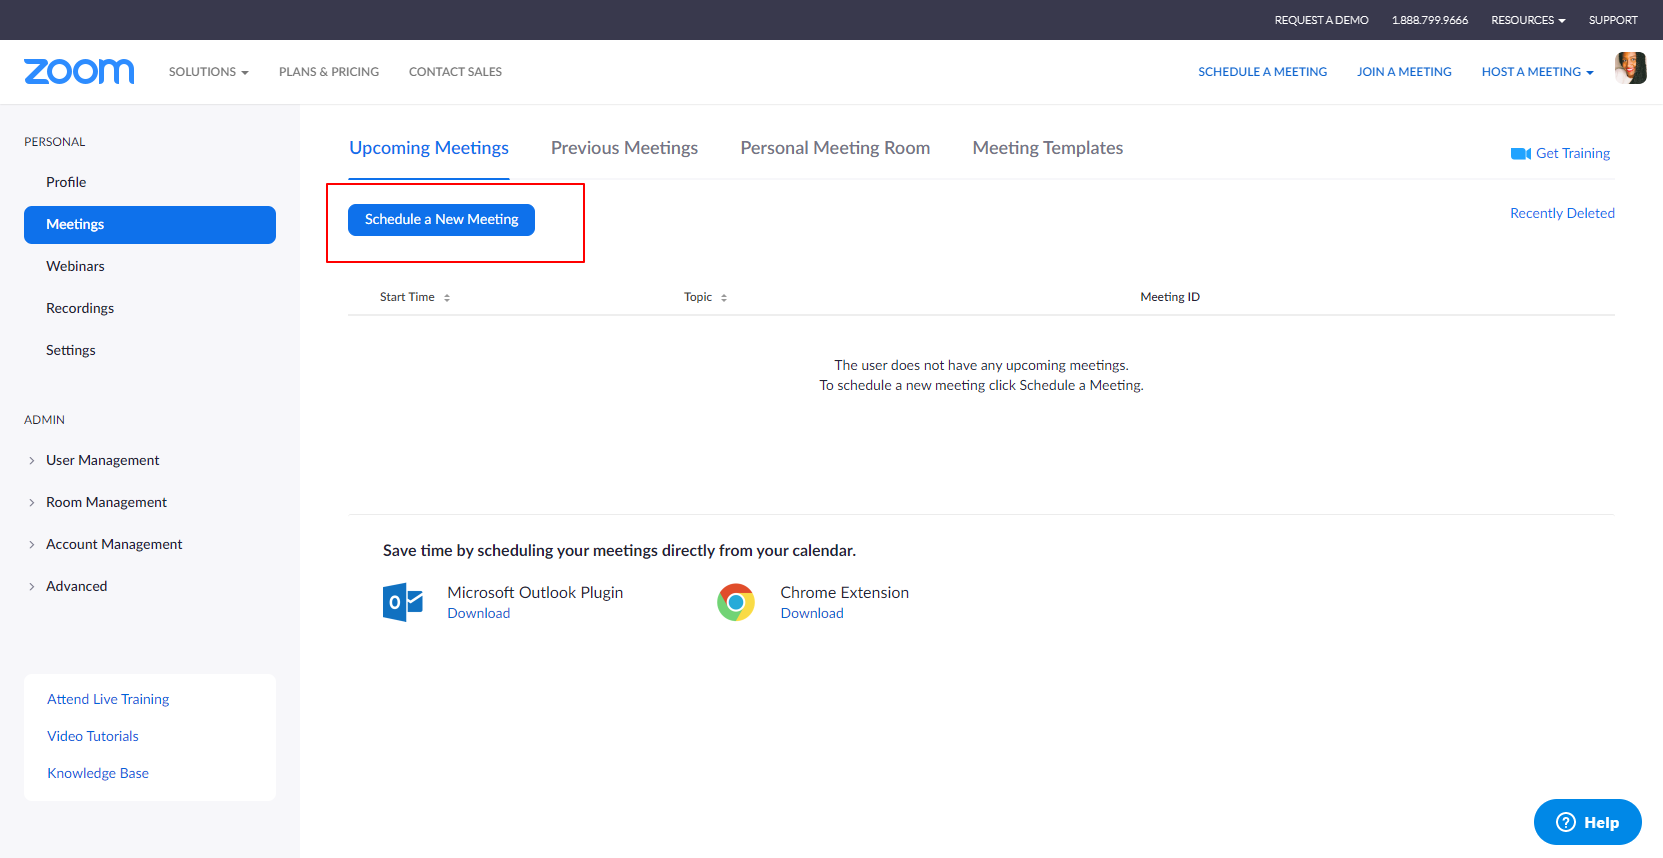Open the Solutions dropdown menu
Viewport: 1663px width, 858px height.
pyautogui.click(x=208, y=72)
